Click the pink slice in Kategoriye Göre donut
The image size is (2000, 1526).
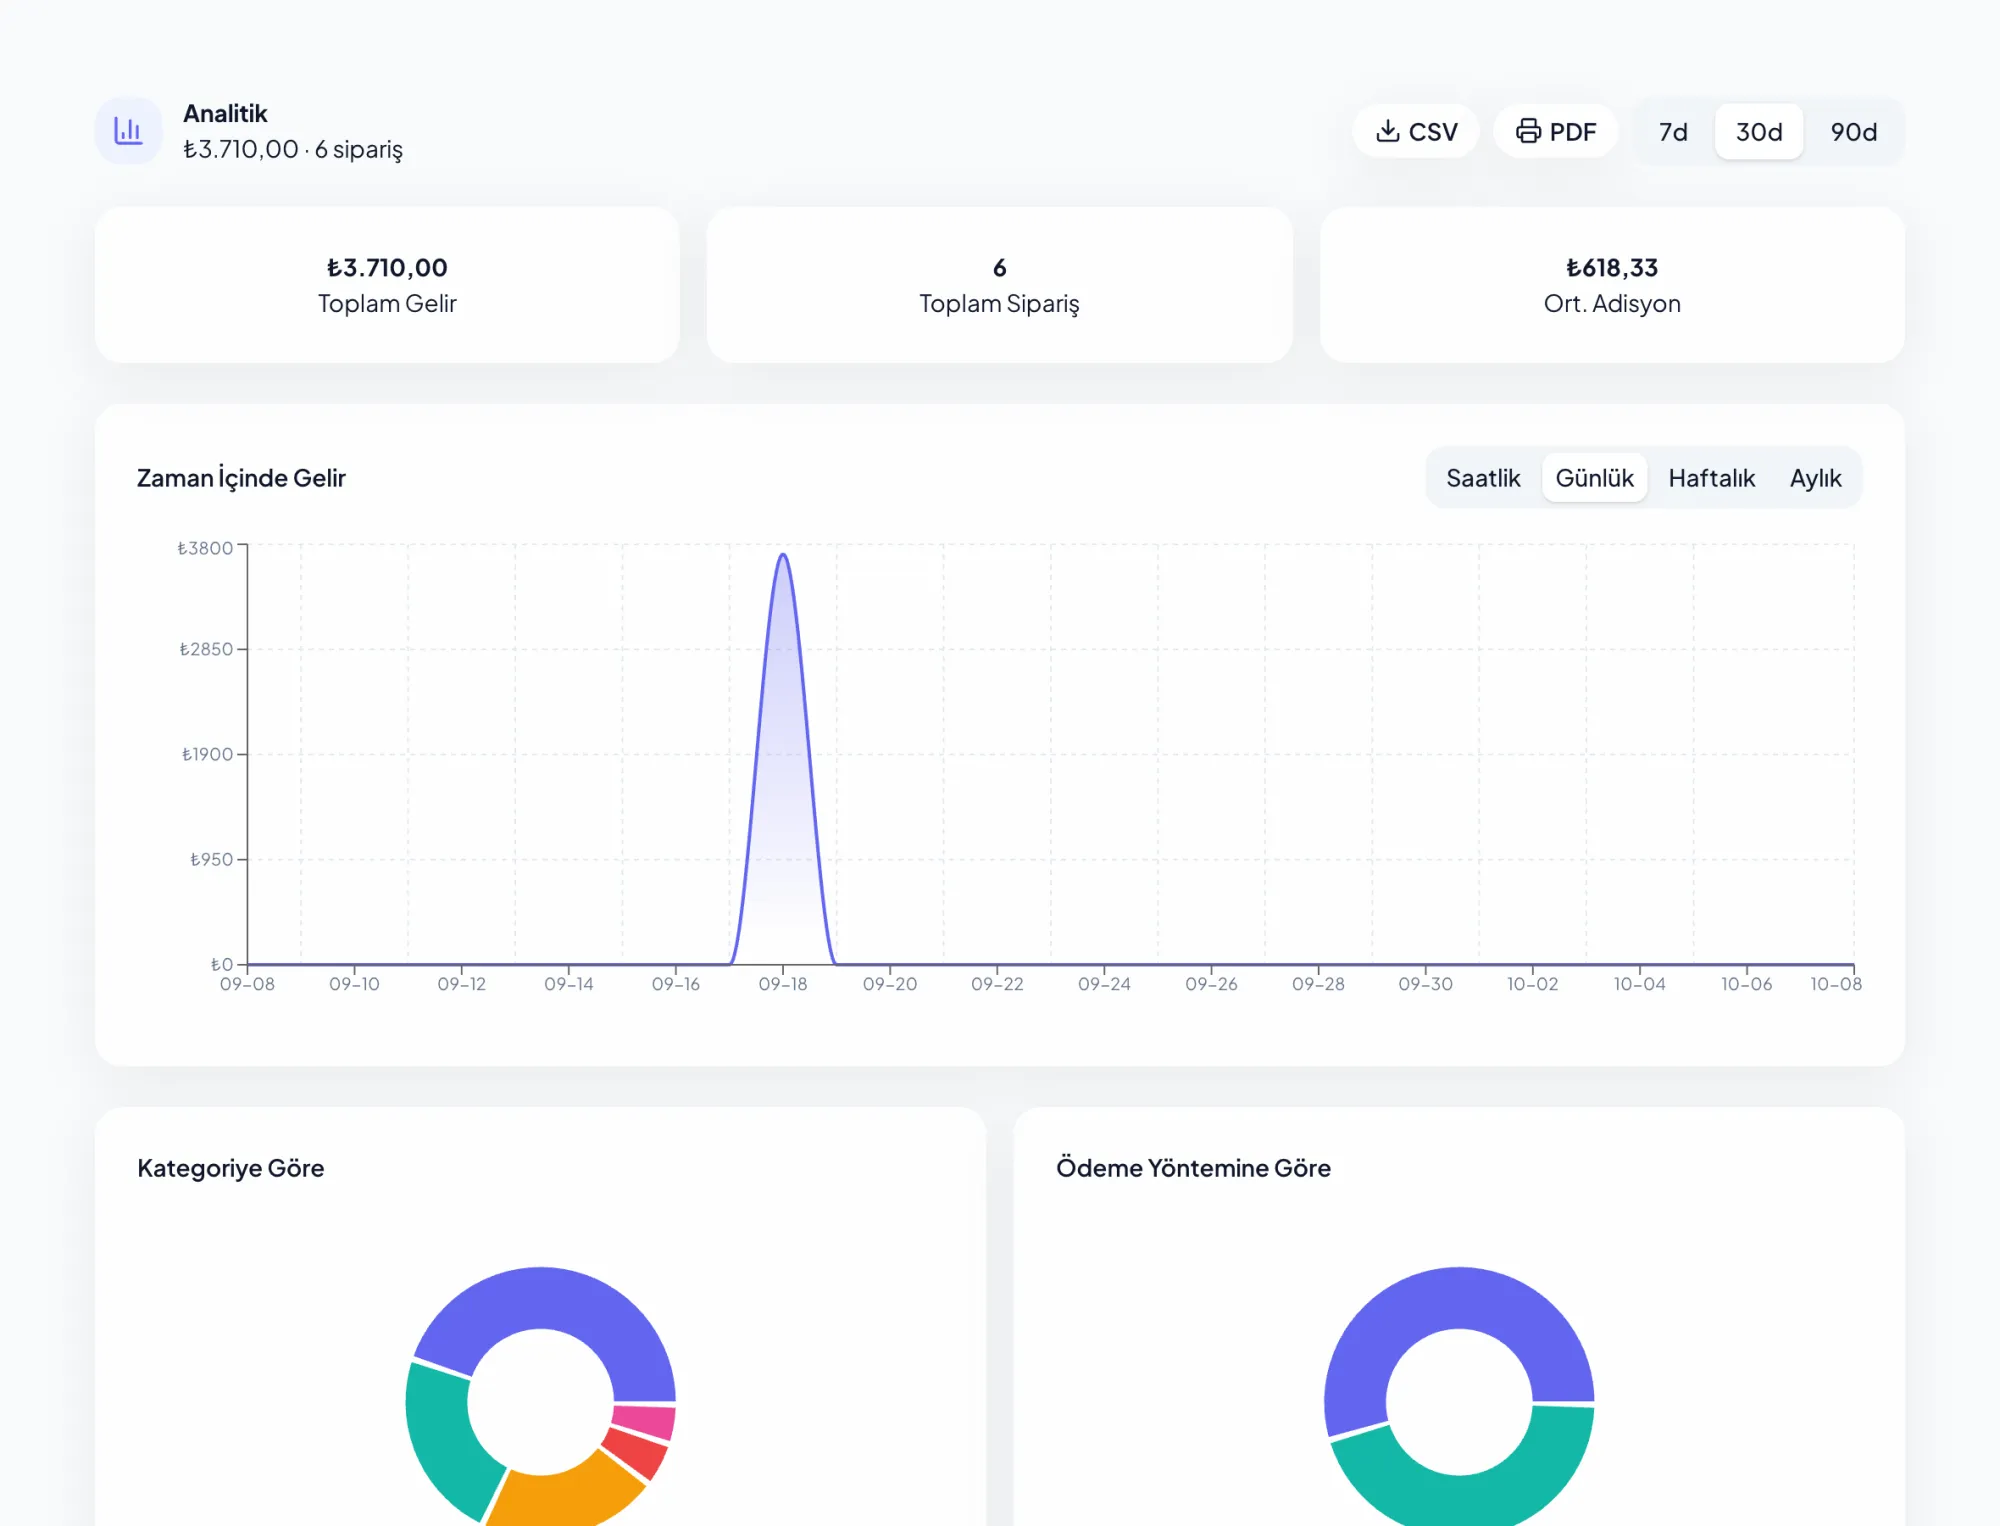coord(646,1420)
